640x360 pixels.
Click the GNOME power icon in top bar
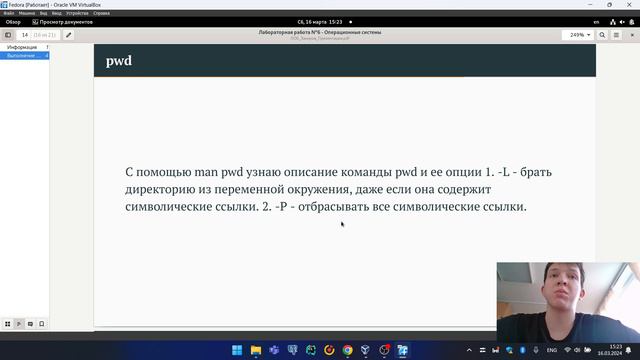pyautogui.click(x=632, y=22)
